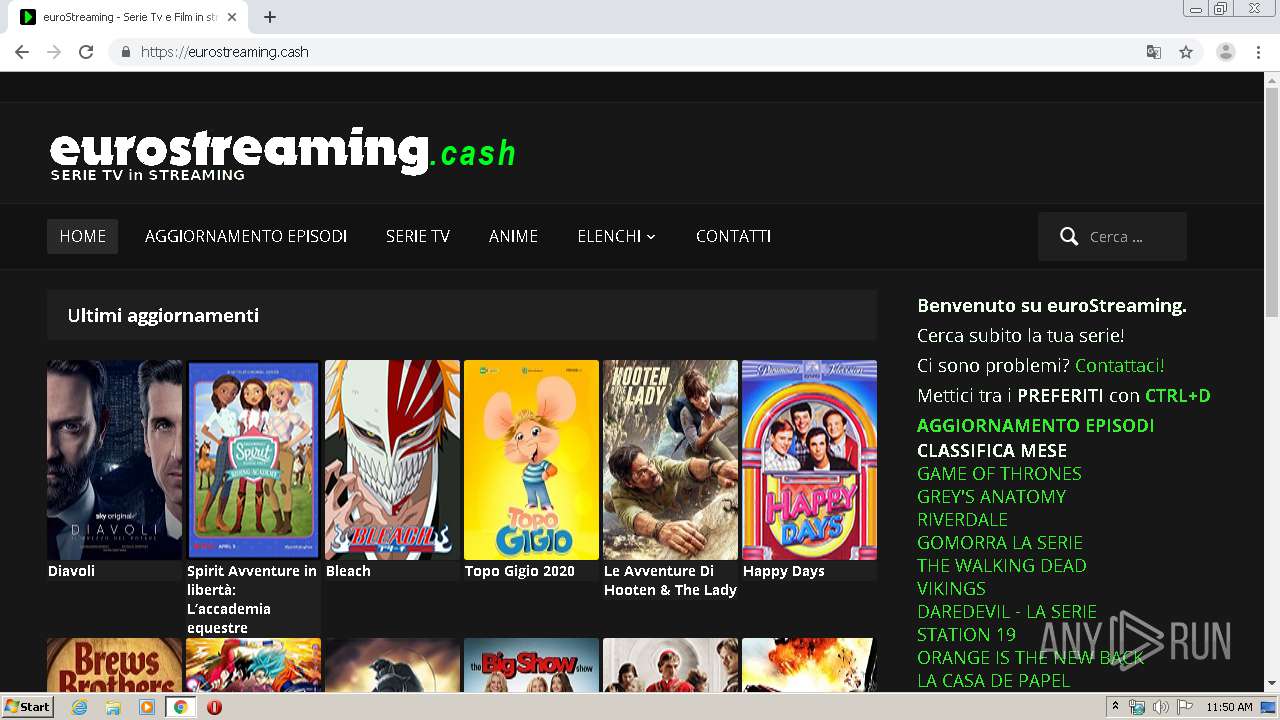Screen dimensions: 1280x720
Task: Click the eurostreaming.cash site logo
Action: [283, 153]
